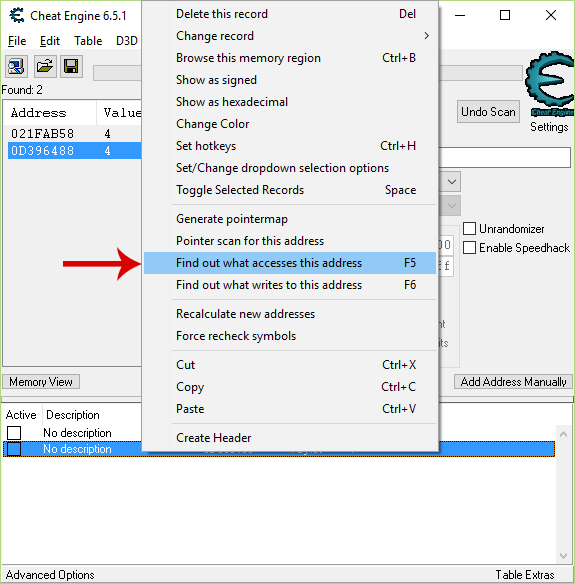The height and width of the screenshot is (584, 575).
Task: Click the Undo Scan button
Action: coord(488,111)
